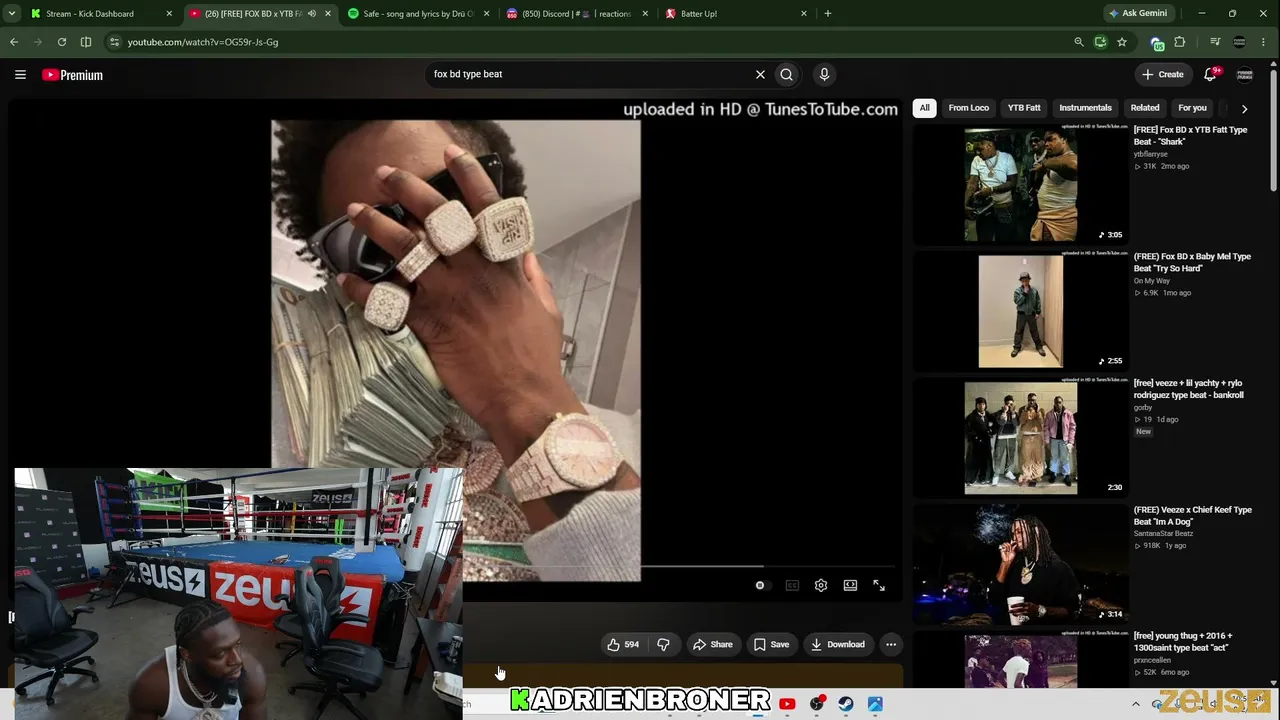The height and width of the screenshot is (720, 1280).
Task: Show more filter chips arrow
Action: tap(1244, 108)
